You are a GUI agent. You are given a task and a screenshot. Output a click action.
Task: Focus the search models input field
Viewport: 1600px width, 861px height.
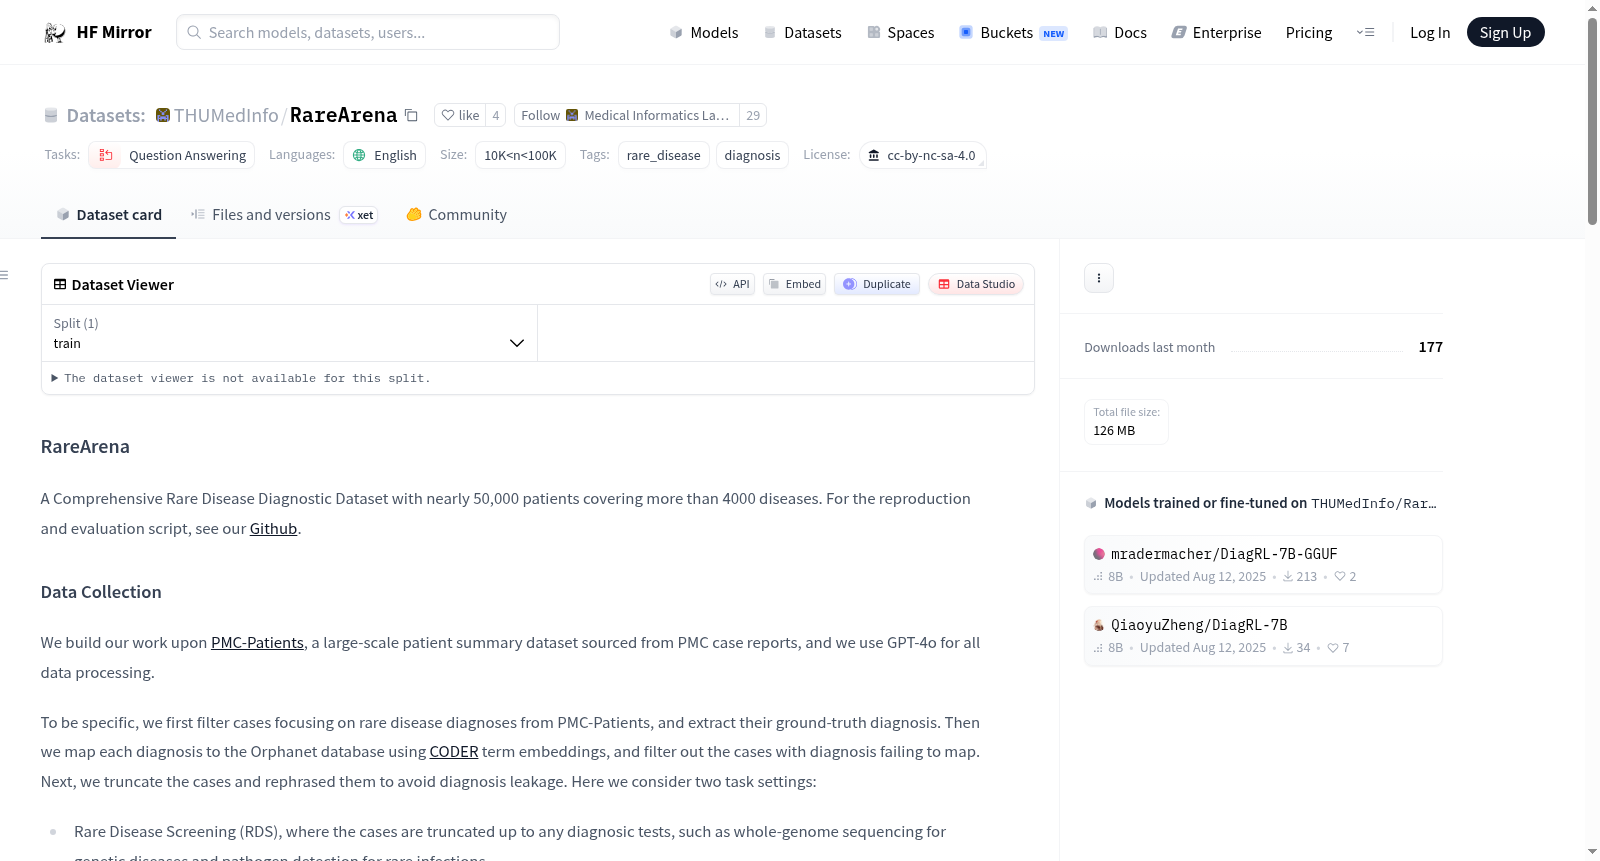tap(368, 32)
